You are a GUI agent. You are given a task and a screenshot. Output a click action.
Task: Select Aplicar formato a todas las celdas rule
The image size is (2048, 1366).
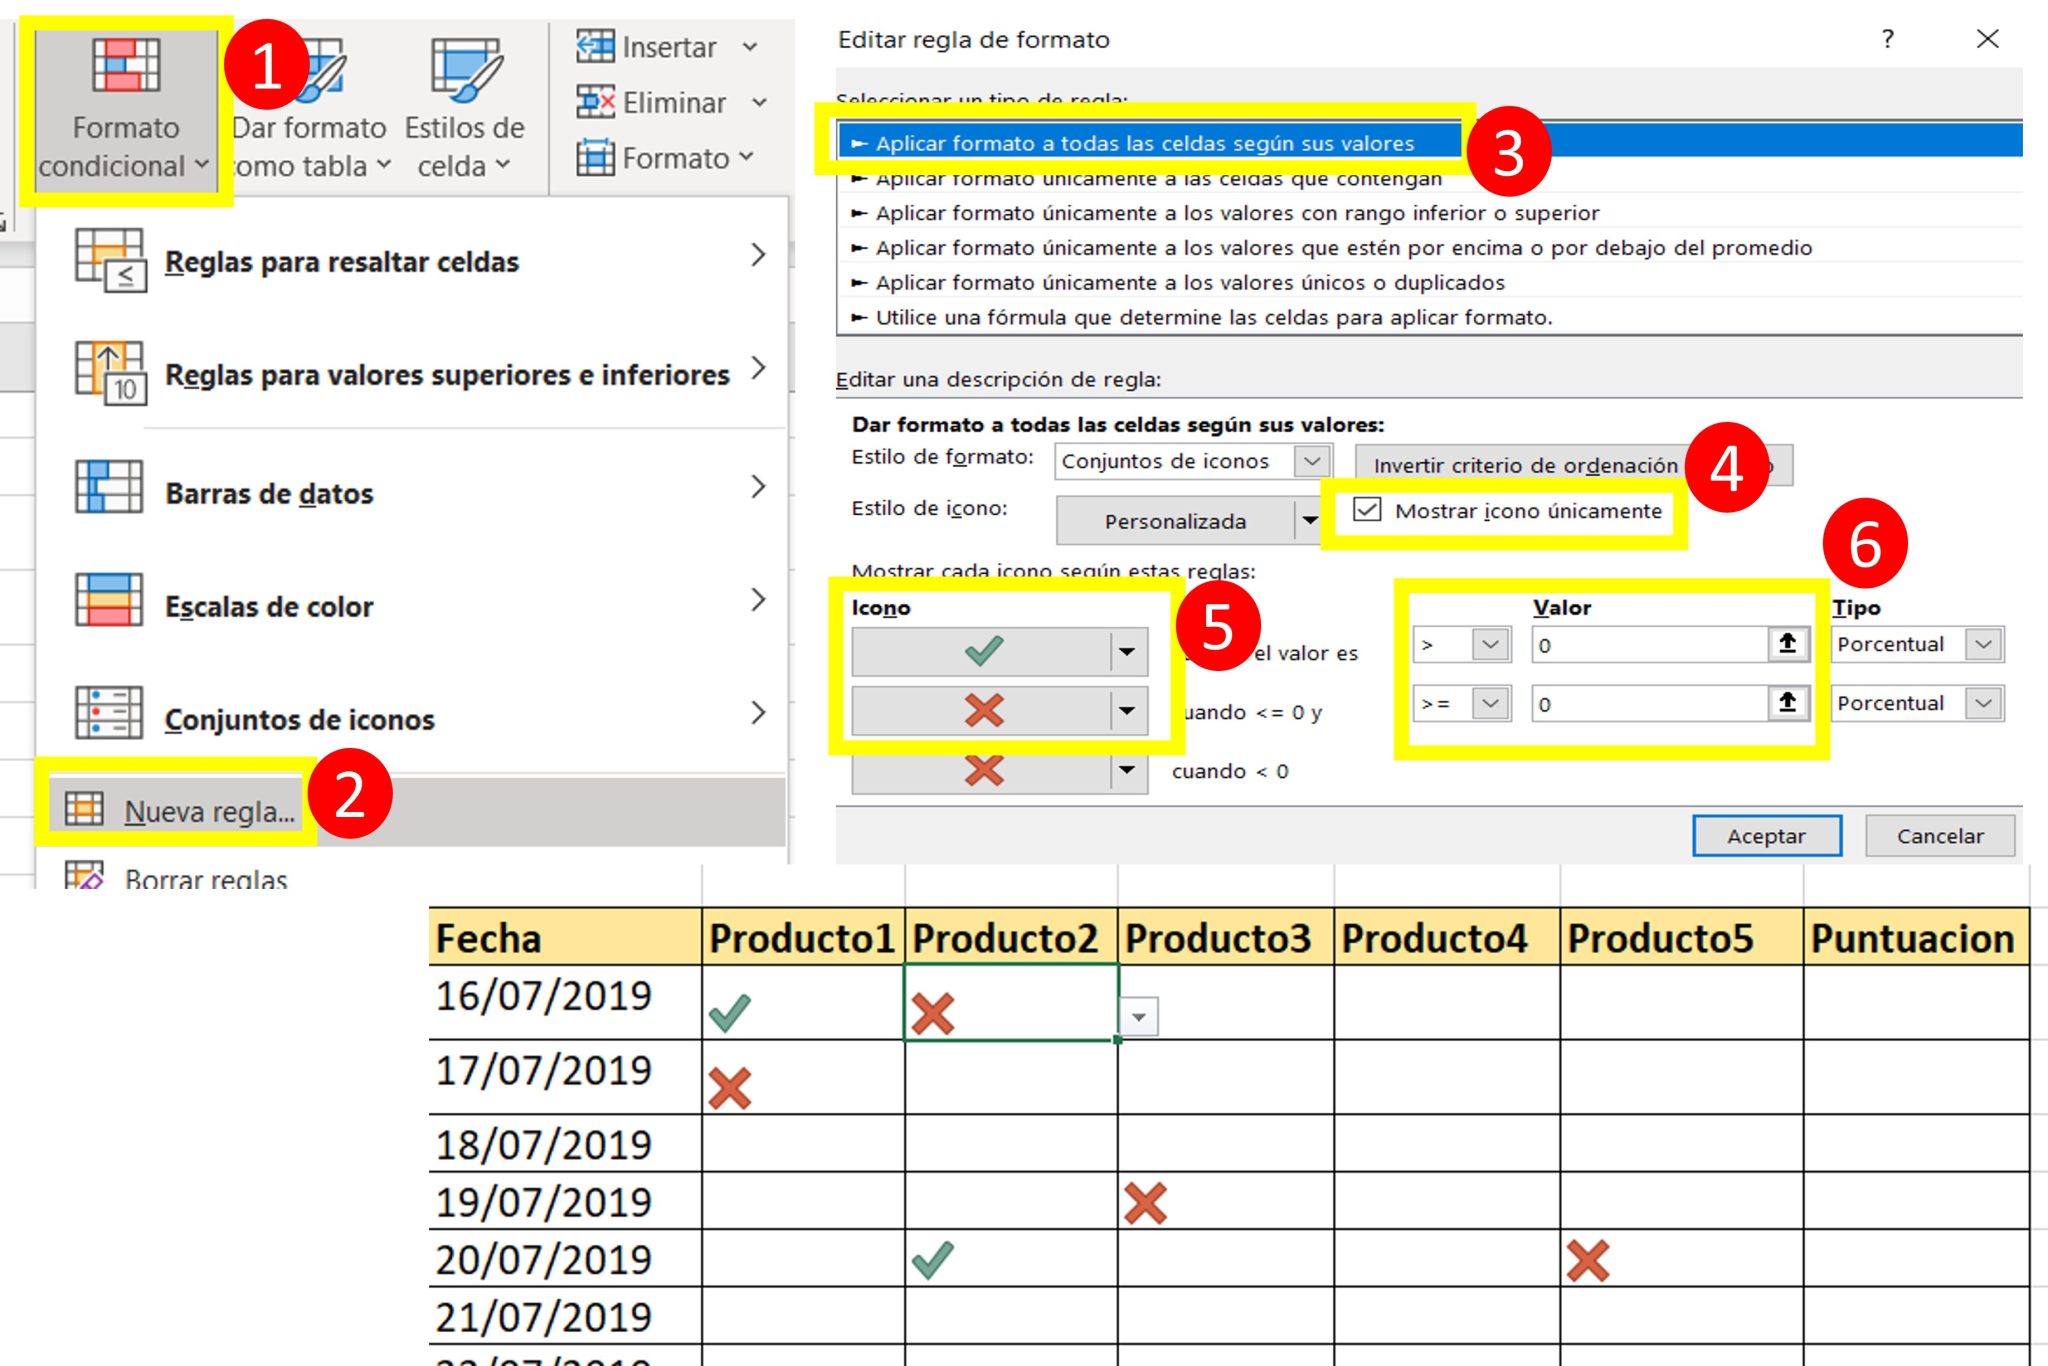point(1140,142)
